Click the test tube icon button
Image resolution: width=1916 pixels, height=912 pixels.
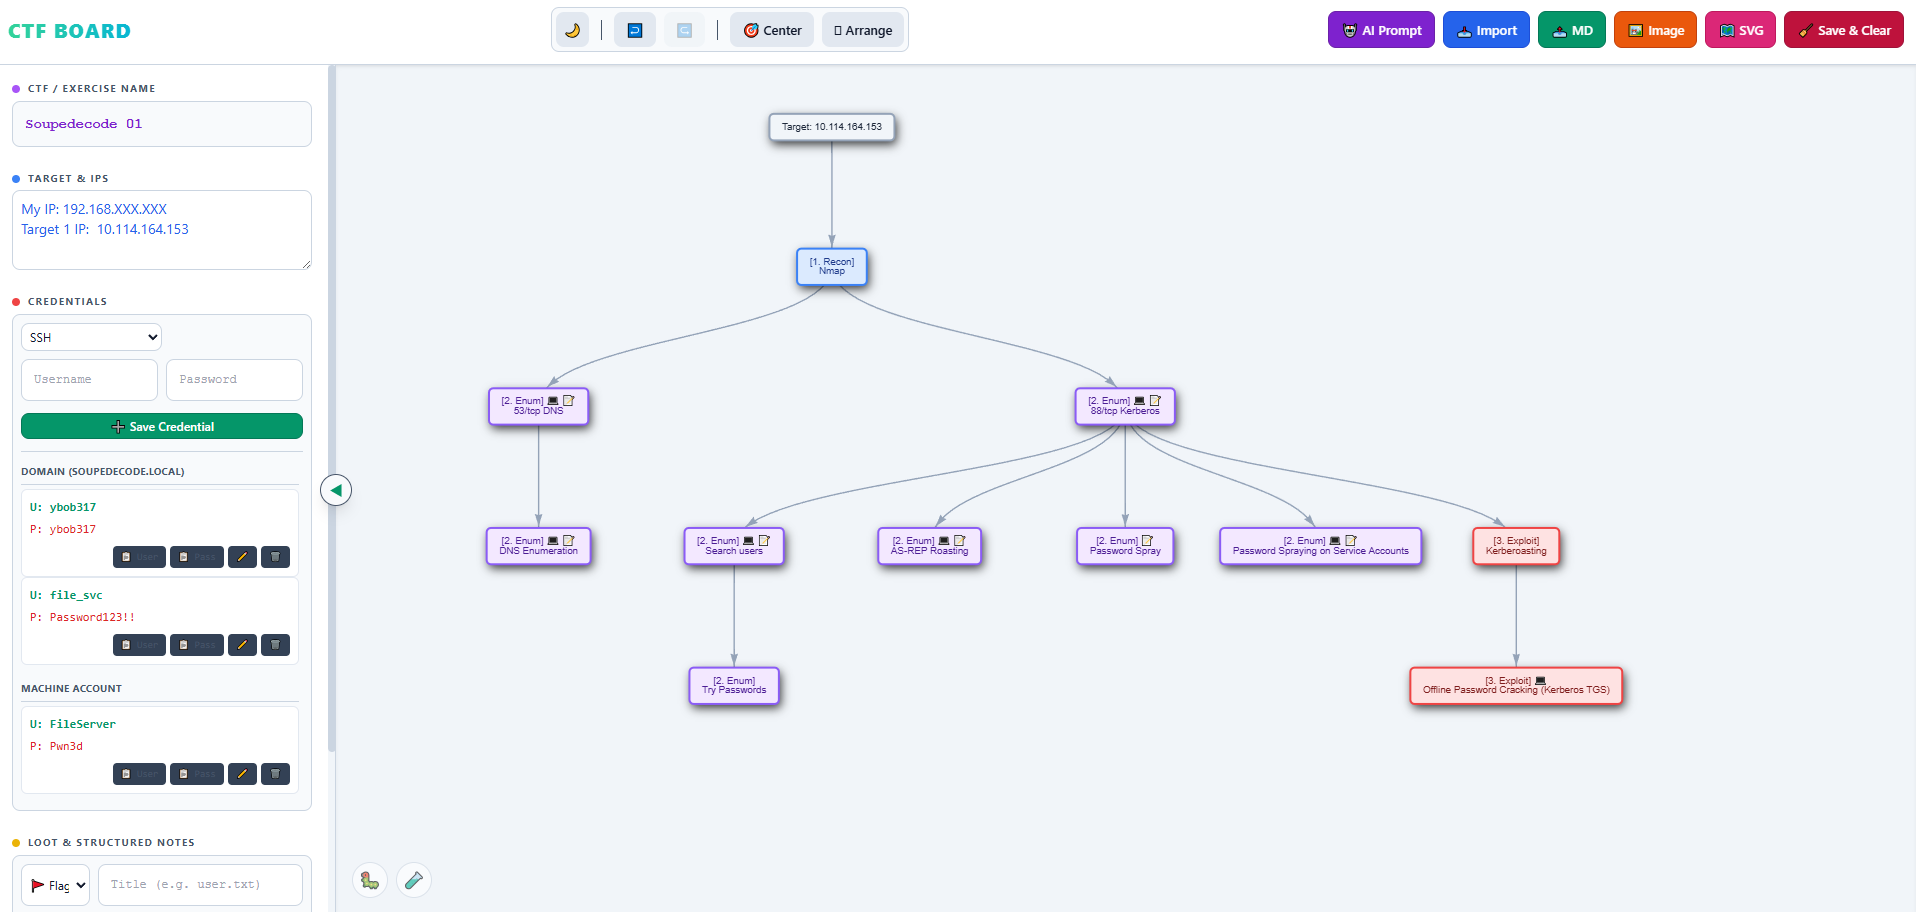[414, 880]
